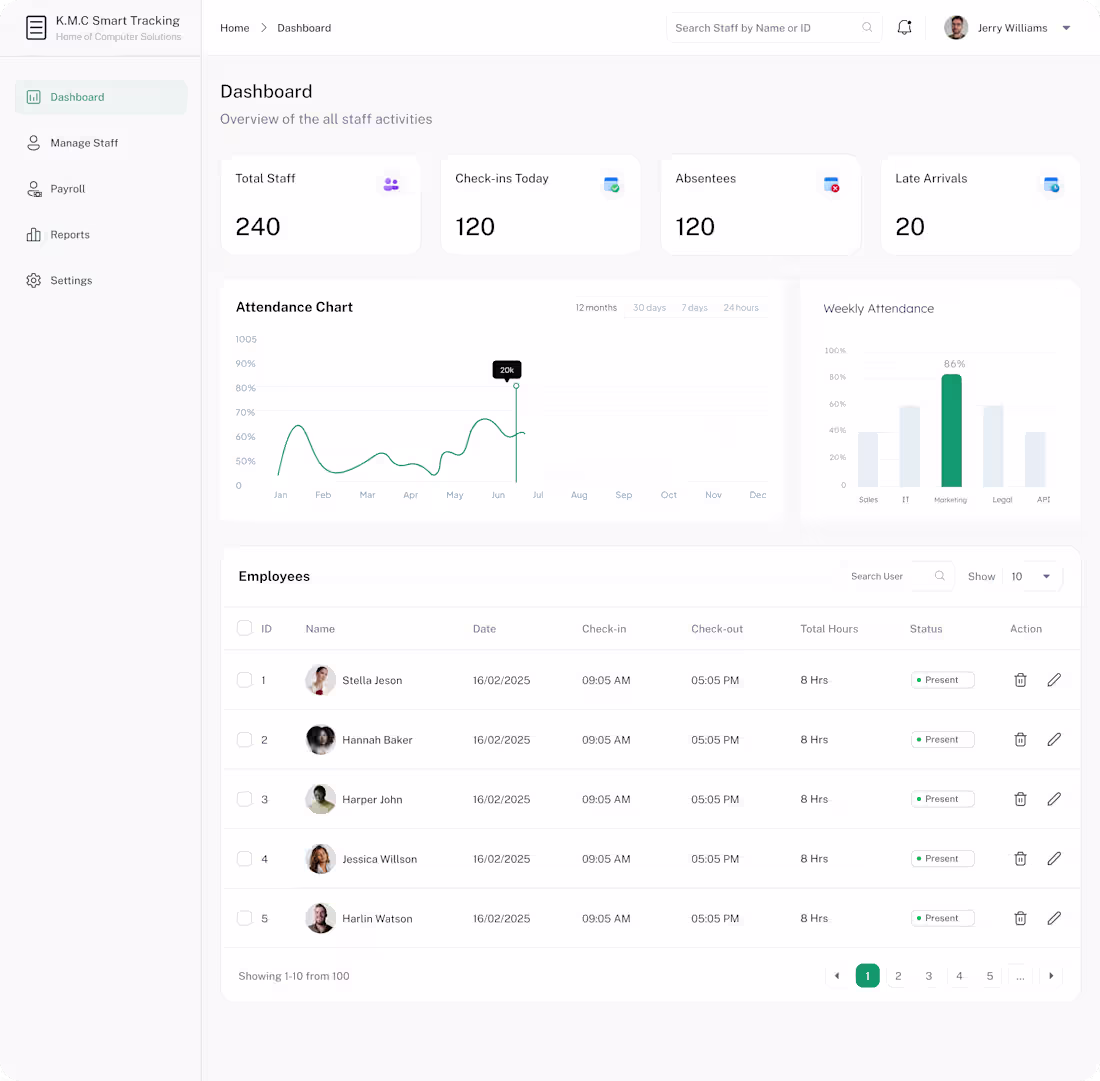Go to next page arrow
1100x1081 pixels.
click(1051, 976)
